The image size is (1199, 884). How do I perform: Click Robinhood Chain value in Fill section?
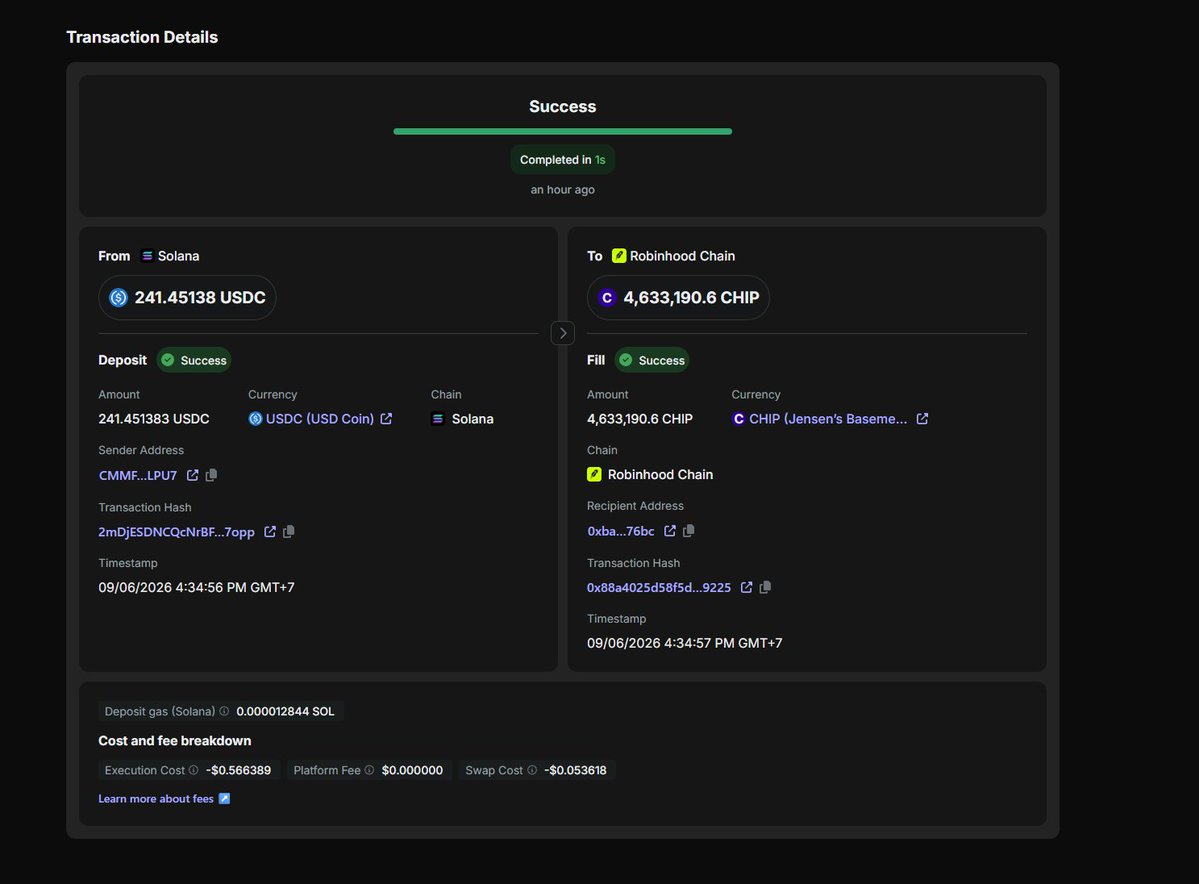click(x=650, y=474)
